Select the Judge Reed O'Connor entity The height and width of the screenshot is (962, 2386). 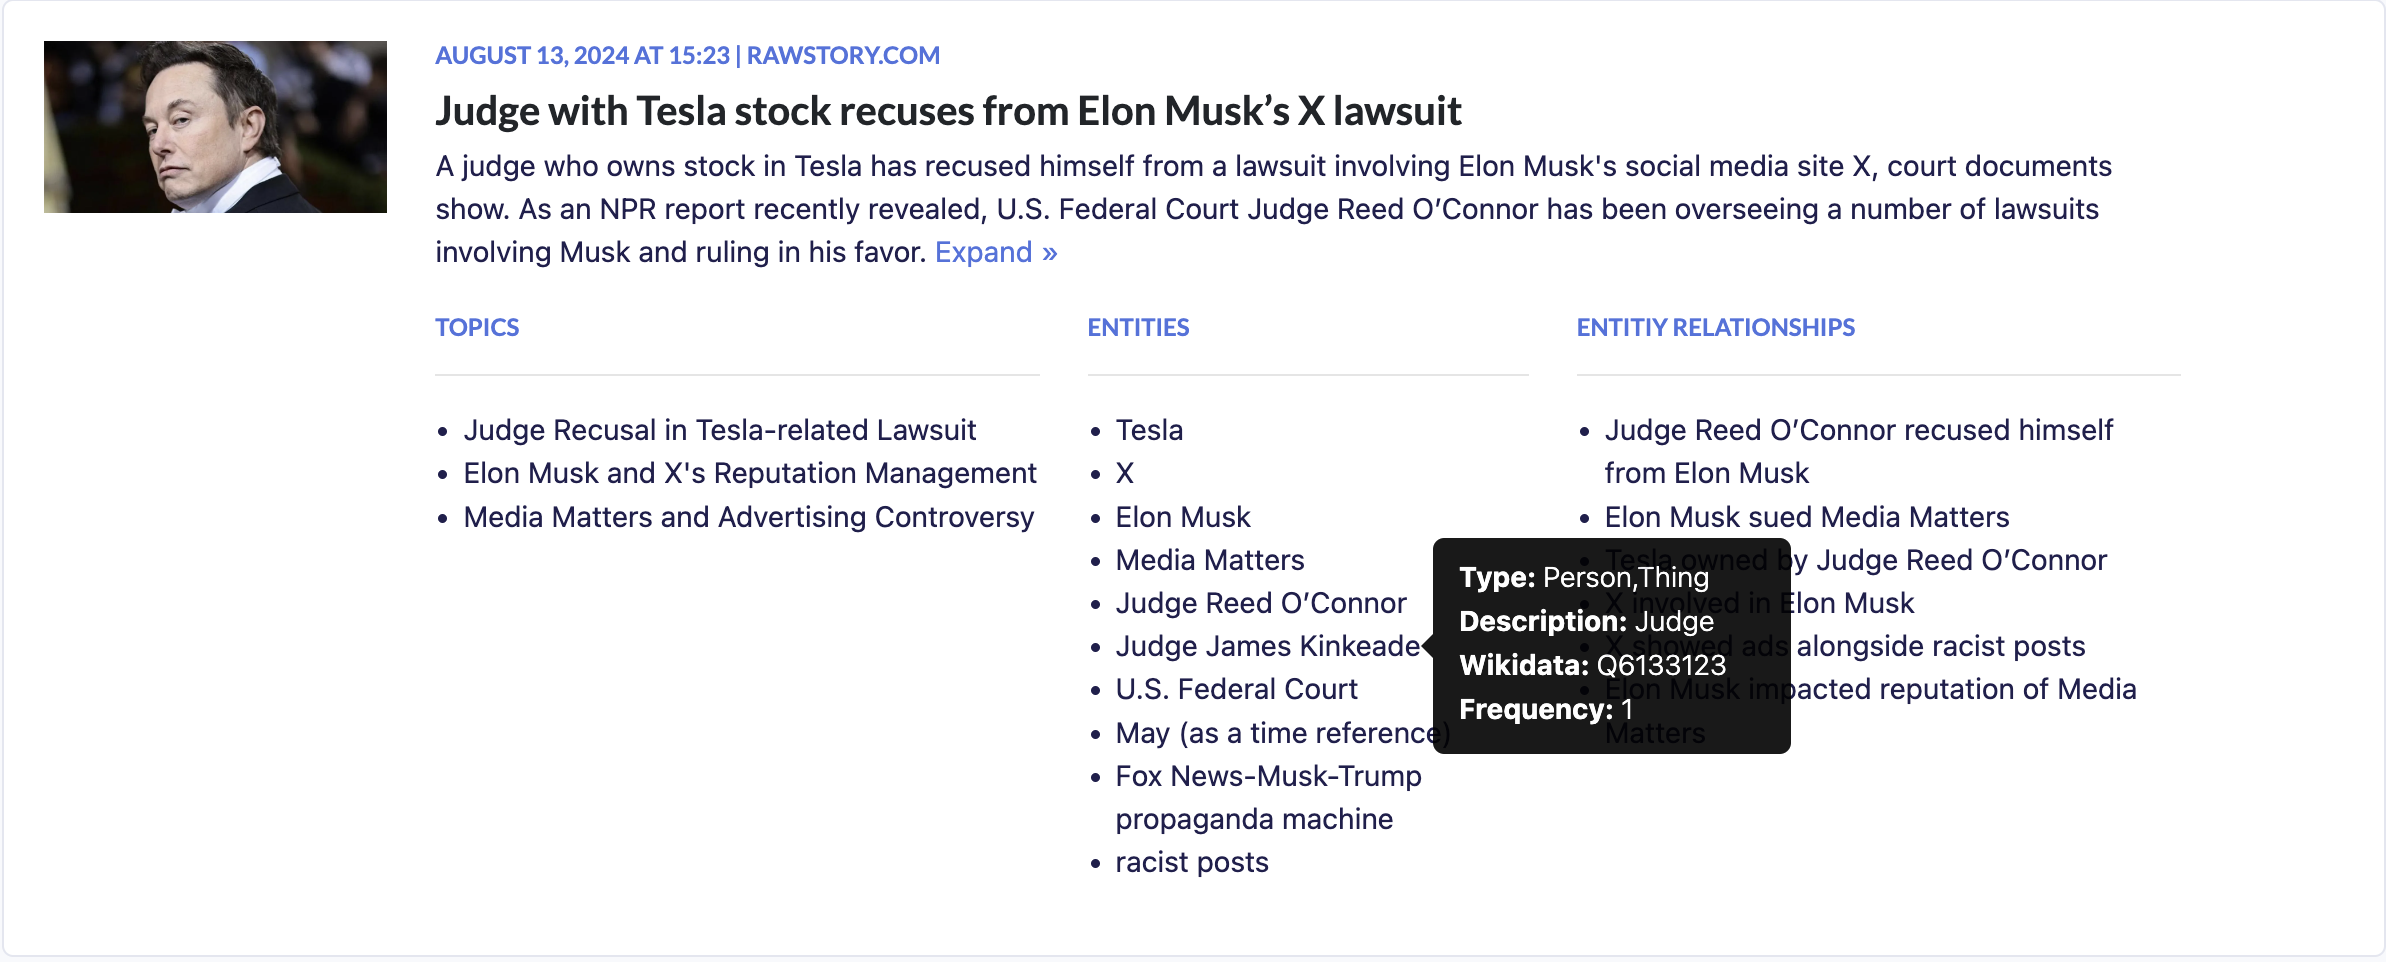point(1260,603)
